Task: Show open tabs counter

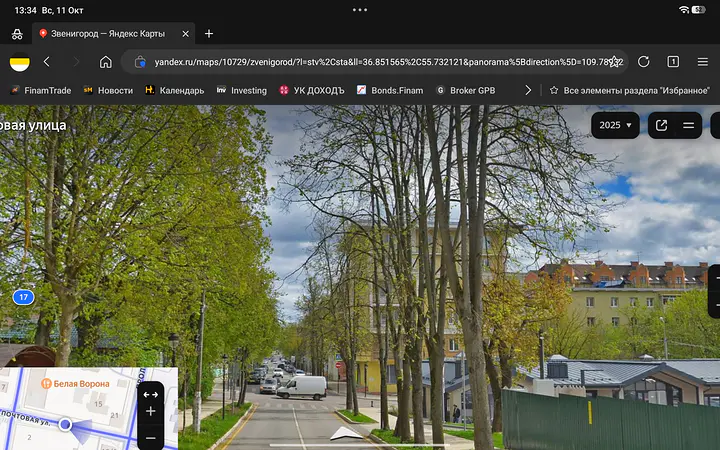Action: (673, 62)
